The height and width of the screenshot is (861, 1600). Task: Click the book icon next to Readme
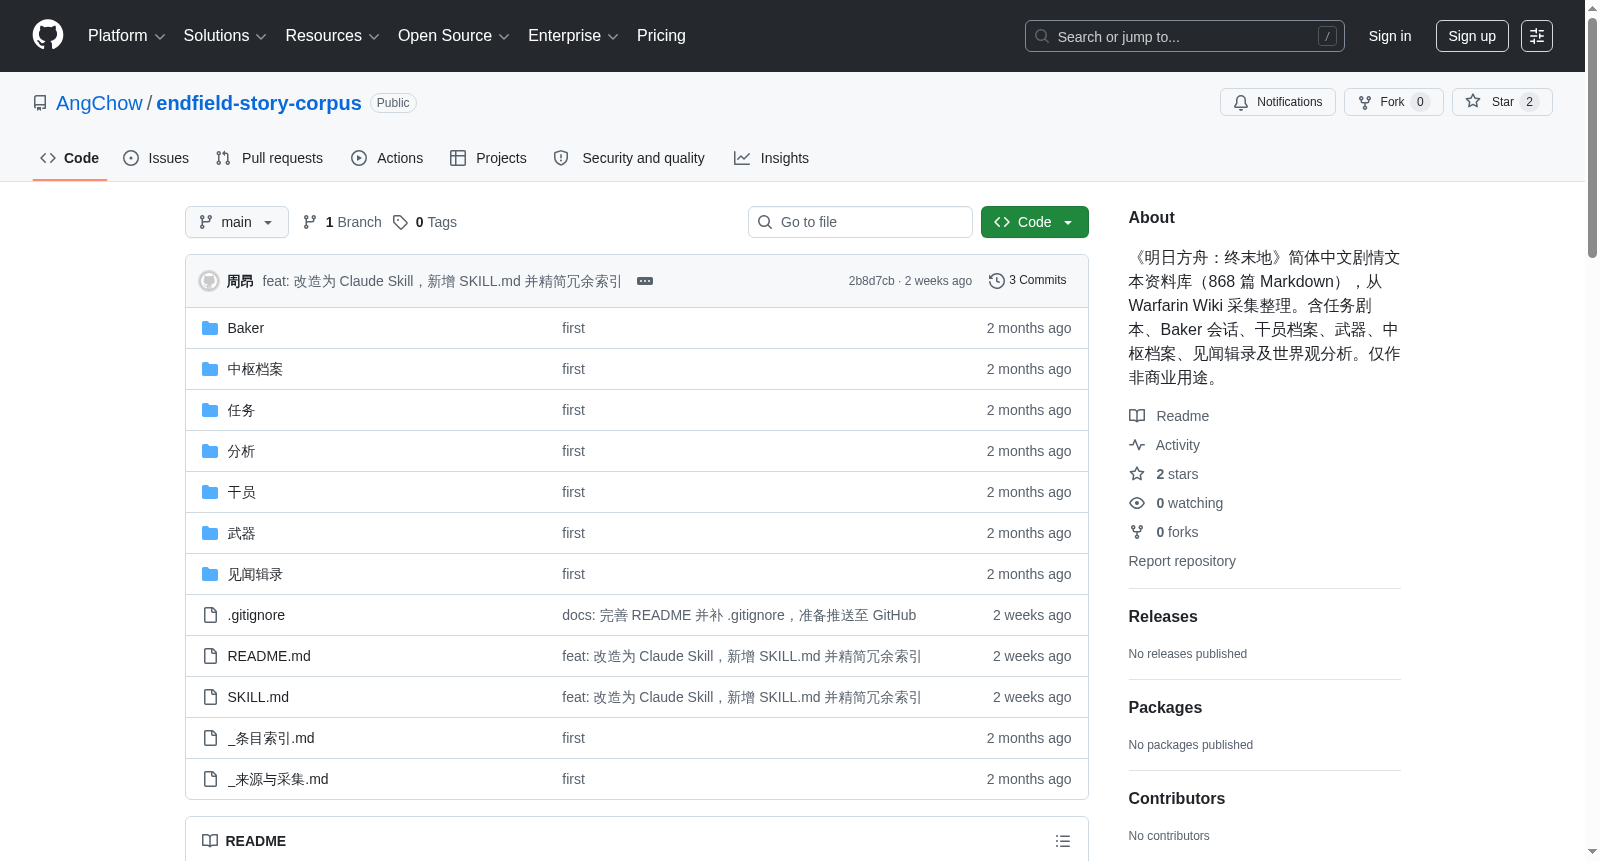[x=1137, y=416]
